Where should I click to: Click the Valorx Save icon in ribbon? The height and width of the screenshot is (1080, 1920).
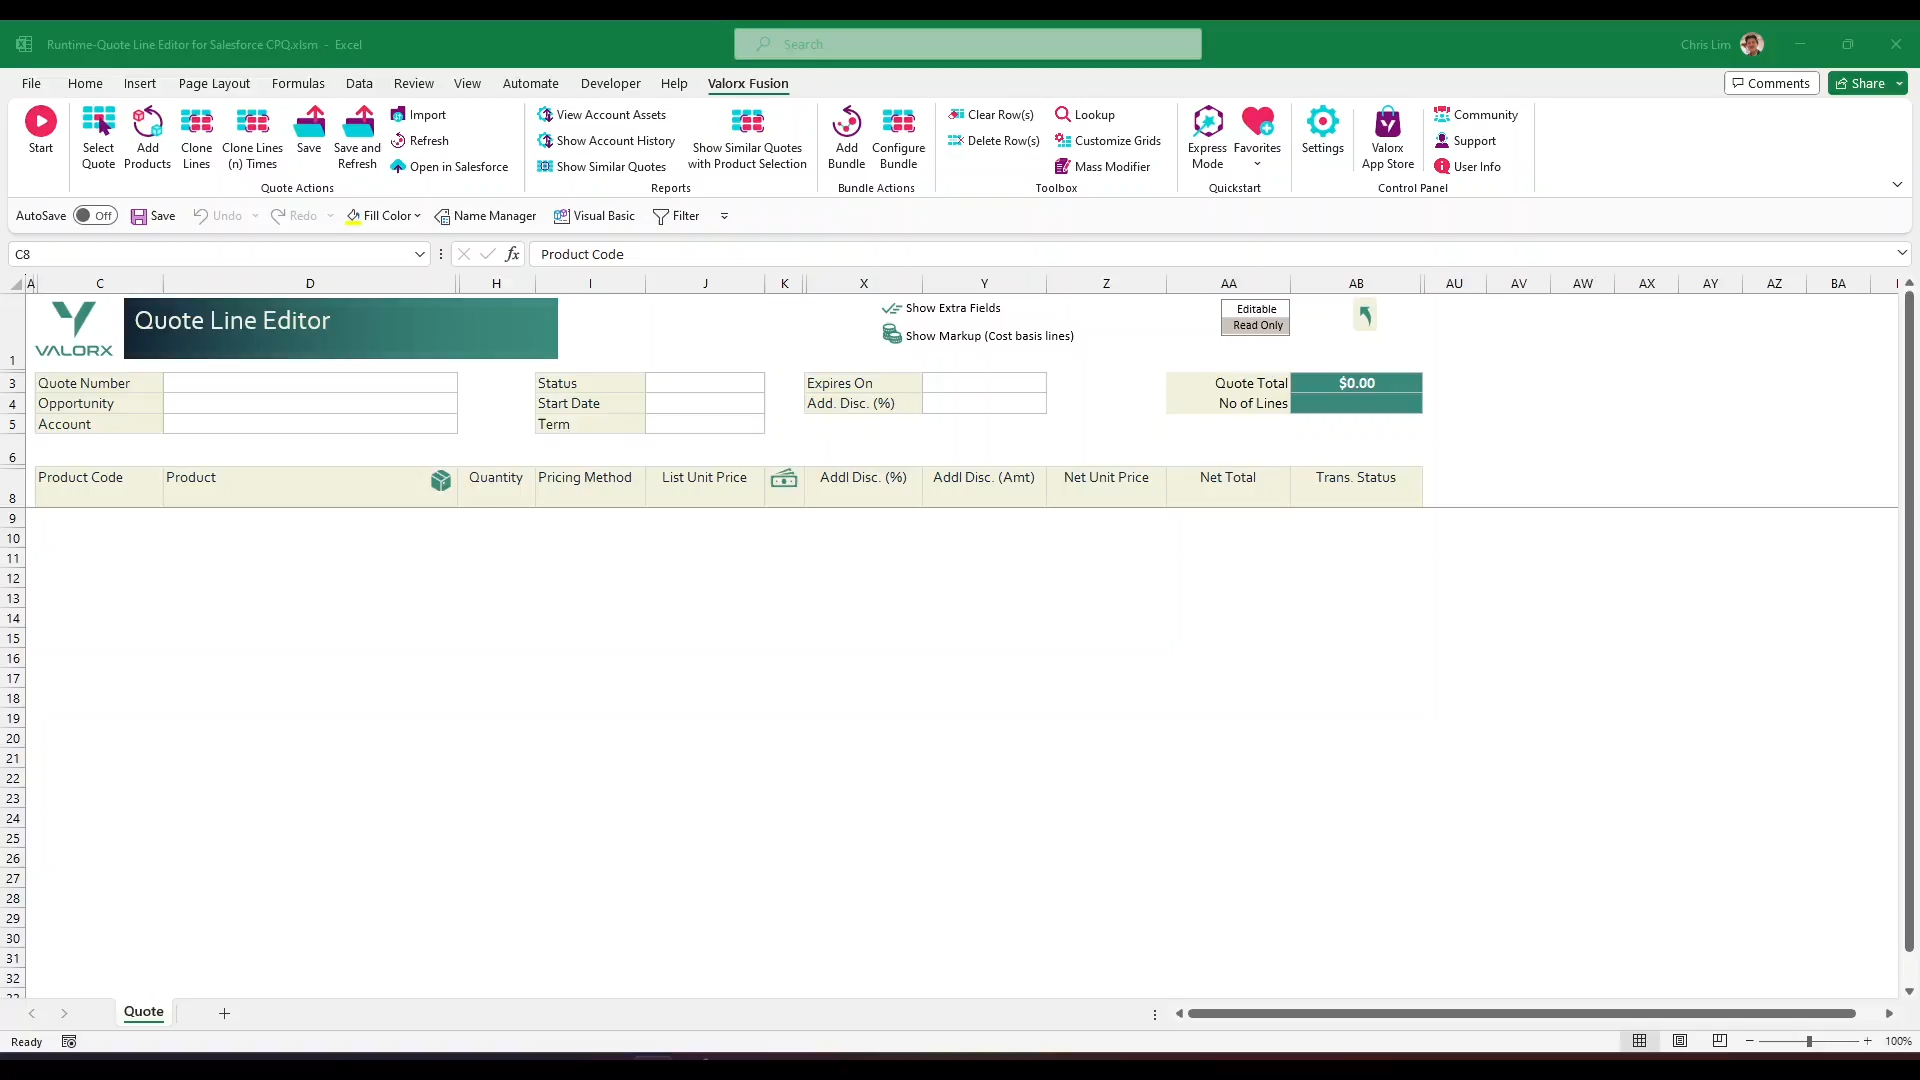(309, 122)
